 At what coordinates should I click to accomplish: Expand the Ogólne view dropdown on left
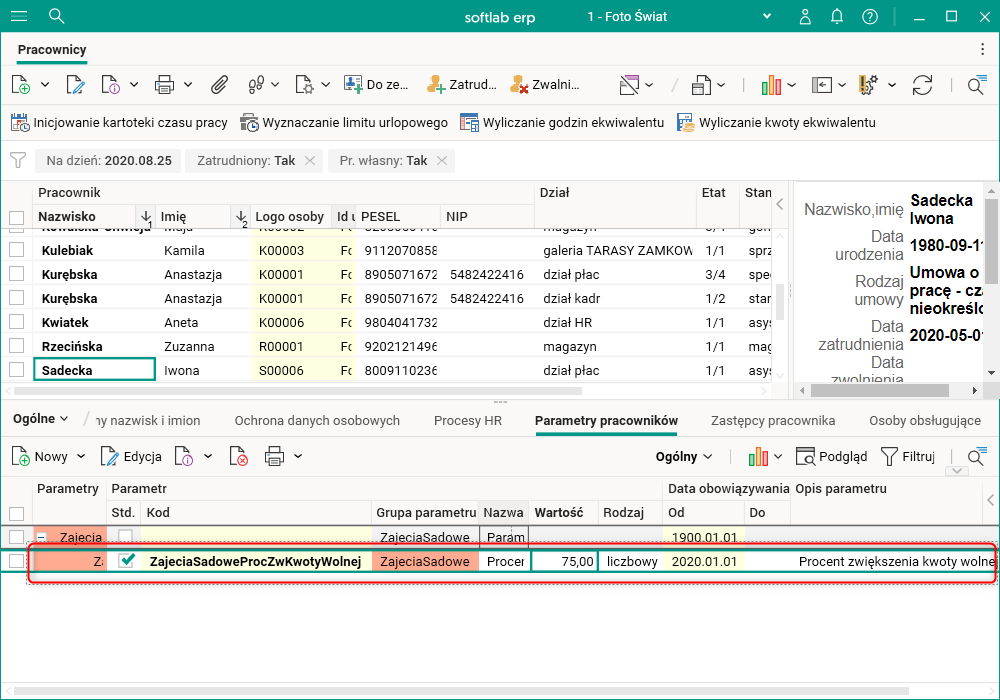[40, 420]
